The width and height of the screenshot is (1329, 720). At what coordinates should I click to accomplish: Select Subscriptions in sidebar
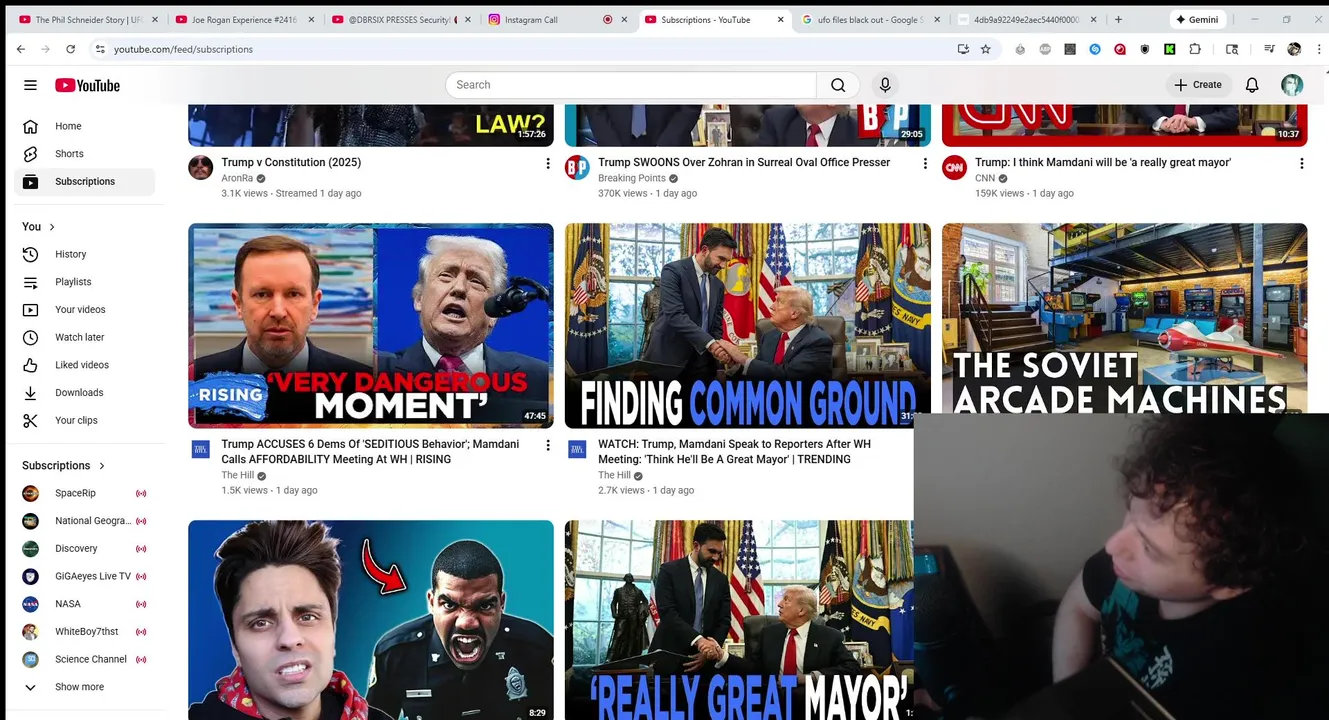pos(85,181)
